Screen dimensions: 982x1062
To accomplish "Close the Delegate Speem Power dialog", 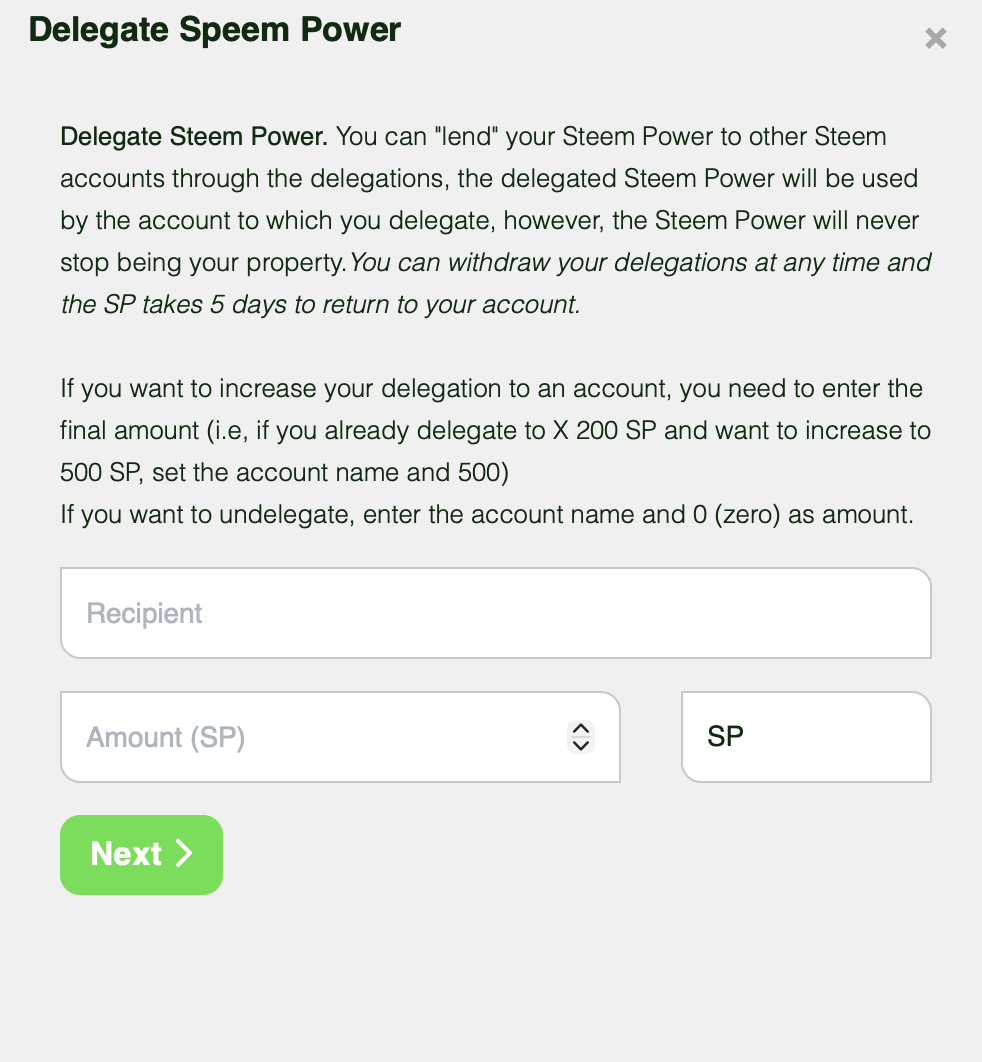I will pyautogui.click(x=935, y=39).
